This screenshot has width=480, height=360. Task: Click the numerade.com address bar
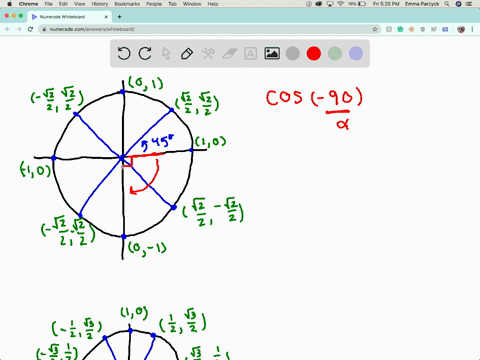(210, 29)
